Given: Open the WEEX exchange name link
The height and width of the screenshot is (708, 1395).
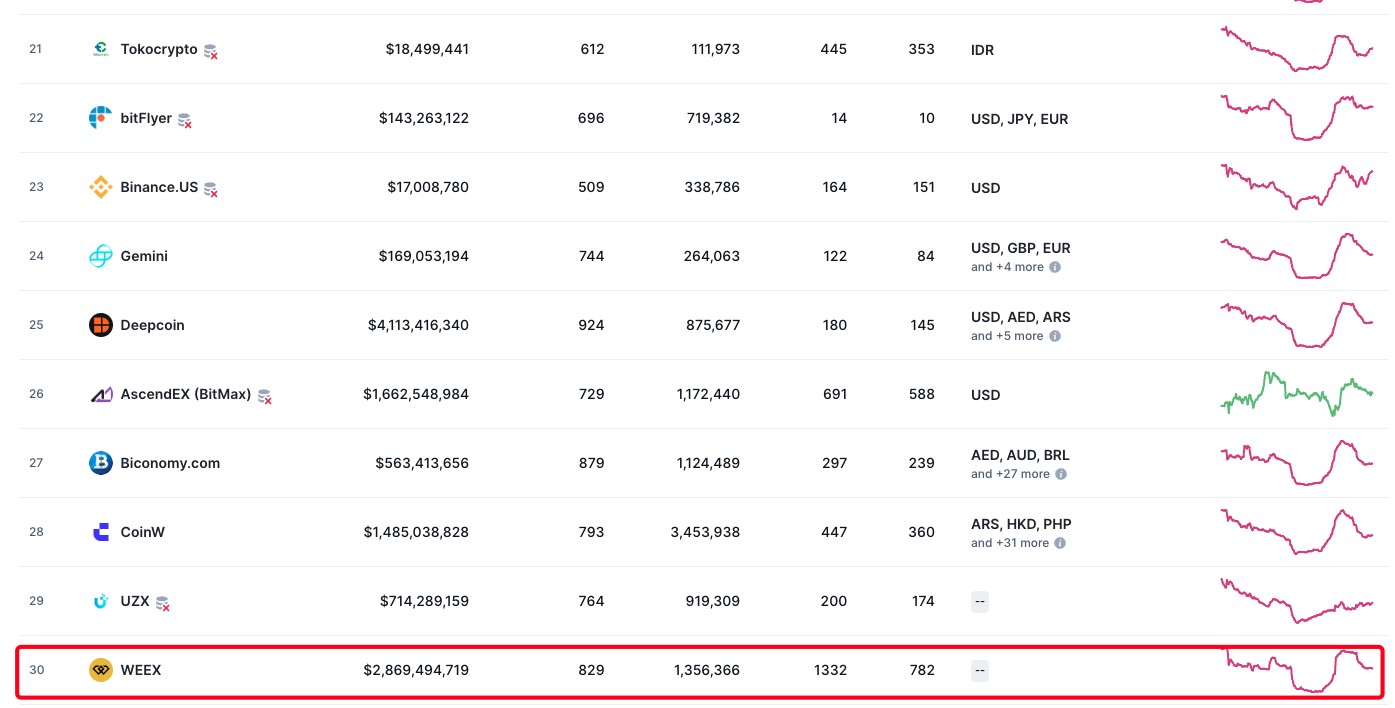Looking at the screenshot, I should 141,670.
